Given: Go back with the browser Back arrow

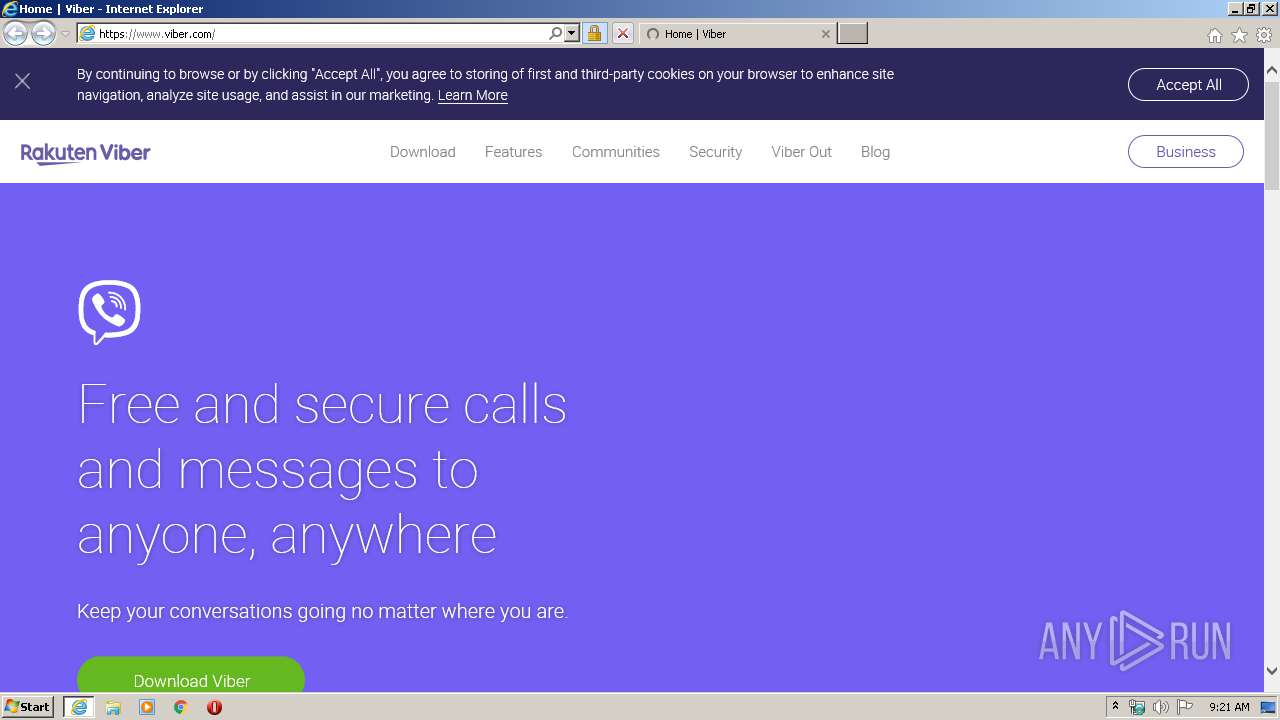Looking at the screenshot, I should [15, 33].
